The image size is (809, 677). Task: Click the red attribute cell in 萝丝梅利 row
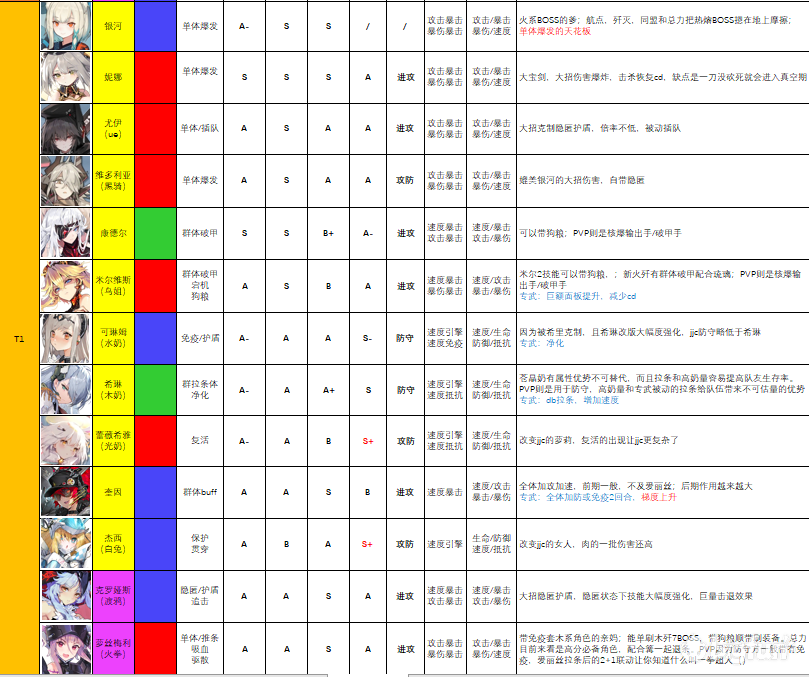[x=155, y=649]
